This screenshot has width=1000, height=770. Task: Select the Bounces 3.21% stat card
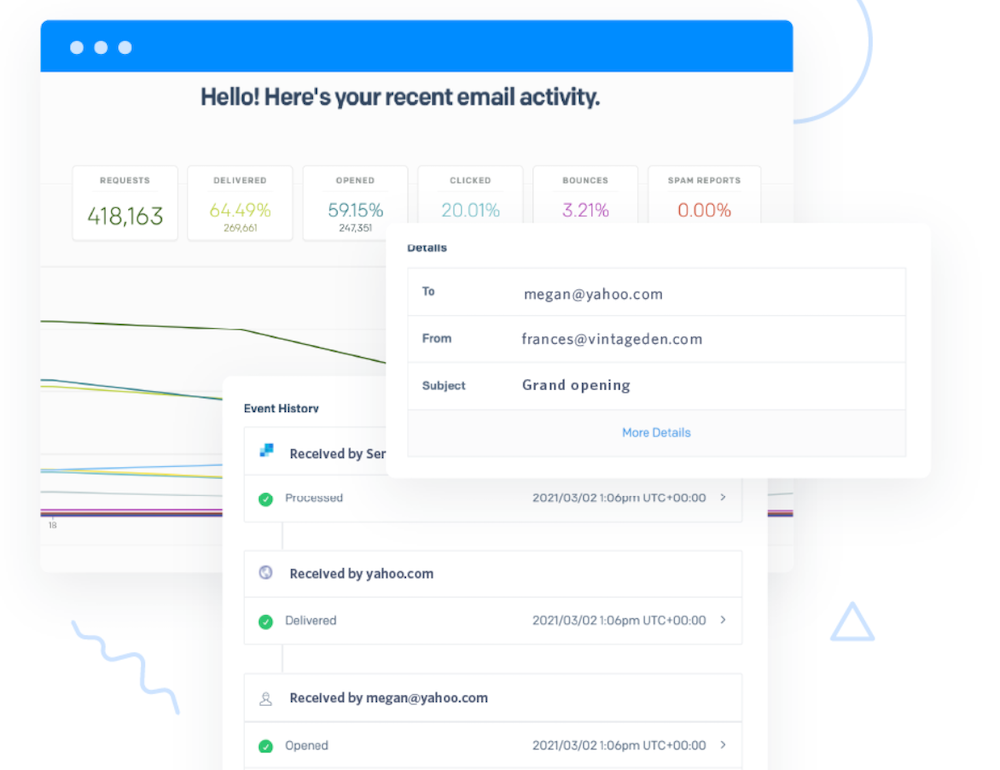585,195
